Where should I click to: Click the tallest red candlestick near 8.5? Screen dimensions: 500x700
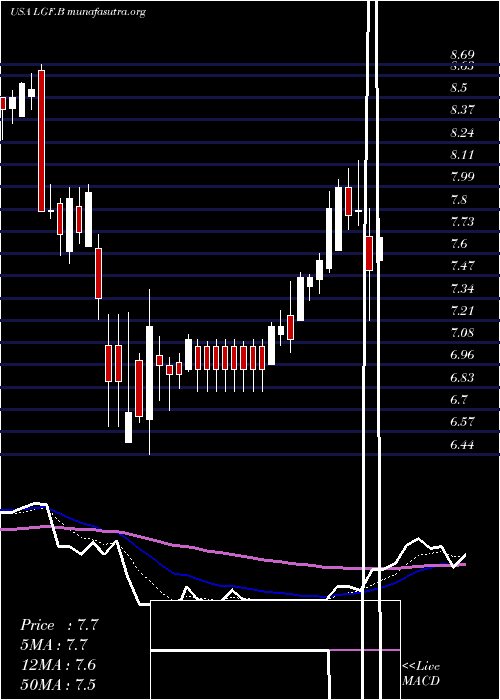[42, 141]
